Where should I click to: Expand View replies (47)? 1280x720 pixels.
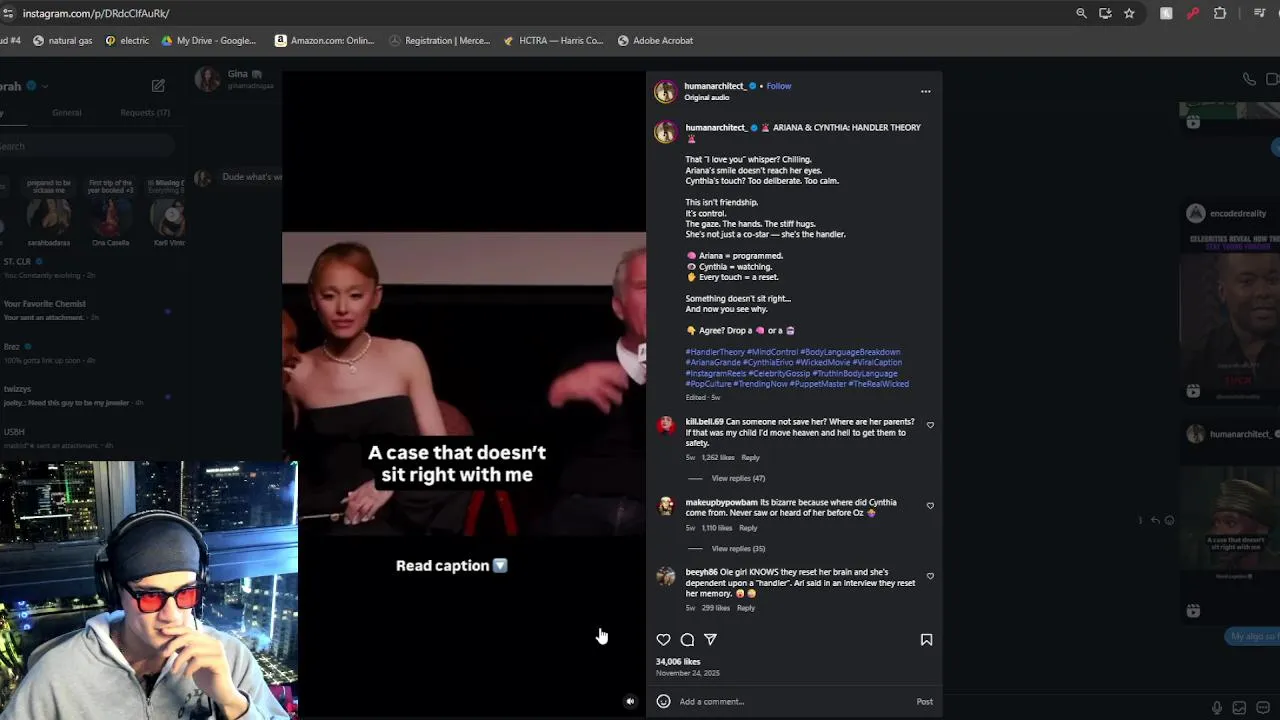pos(738,478)
